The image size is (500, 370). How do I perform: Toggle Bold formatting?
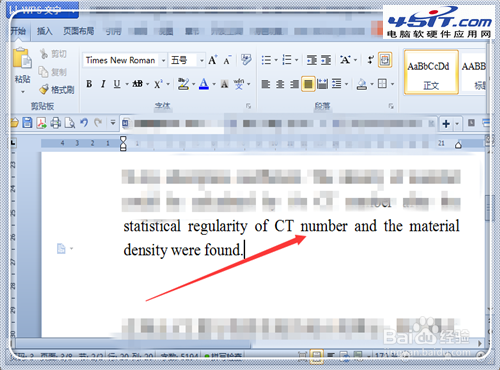point(89,84)
